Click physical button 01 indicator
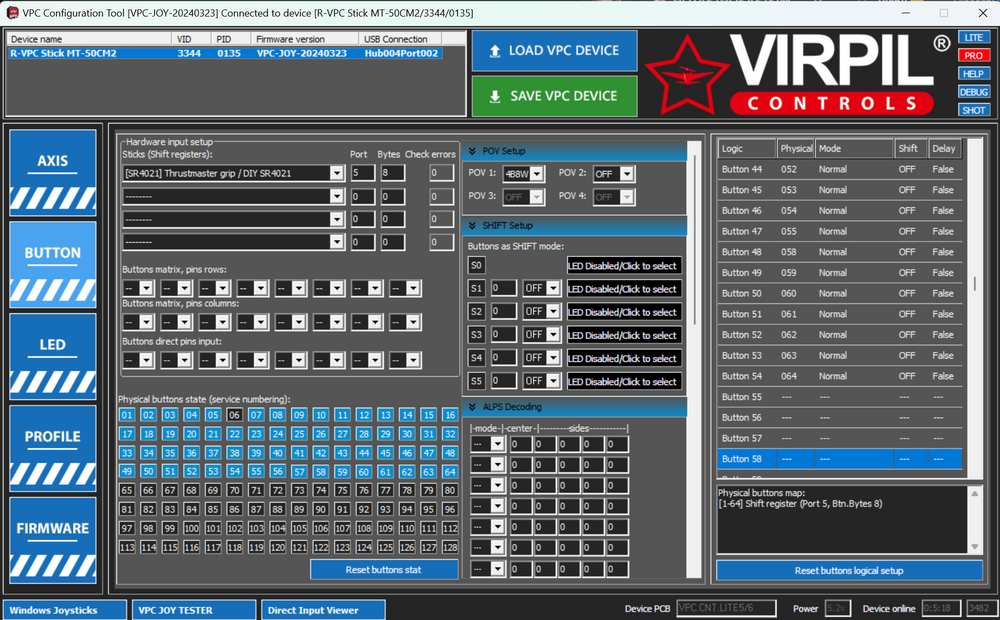Image resolution: width=1000 pixels, height=620 pixels. point(127,415)
